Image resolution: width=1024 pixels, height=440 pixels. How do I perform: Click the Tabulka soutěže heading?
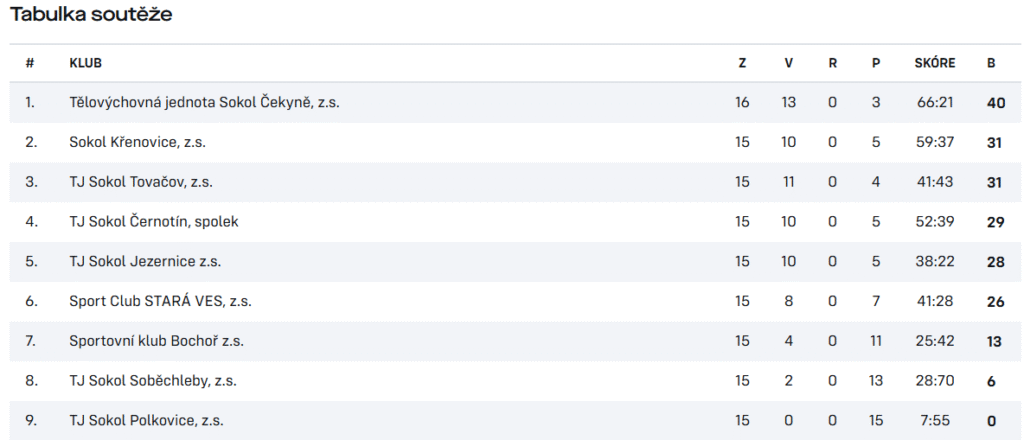point(91,15)
